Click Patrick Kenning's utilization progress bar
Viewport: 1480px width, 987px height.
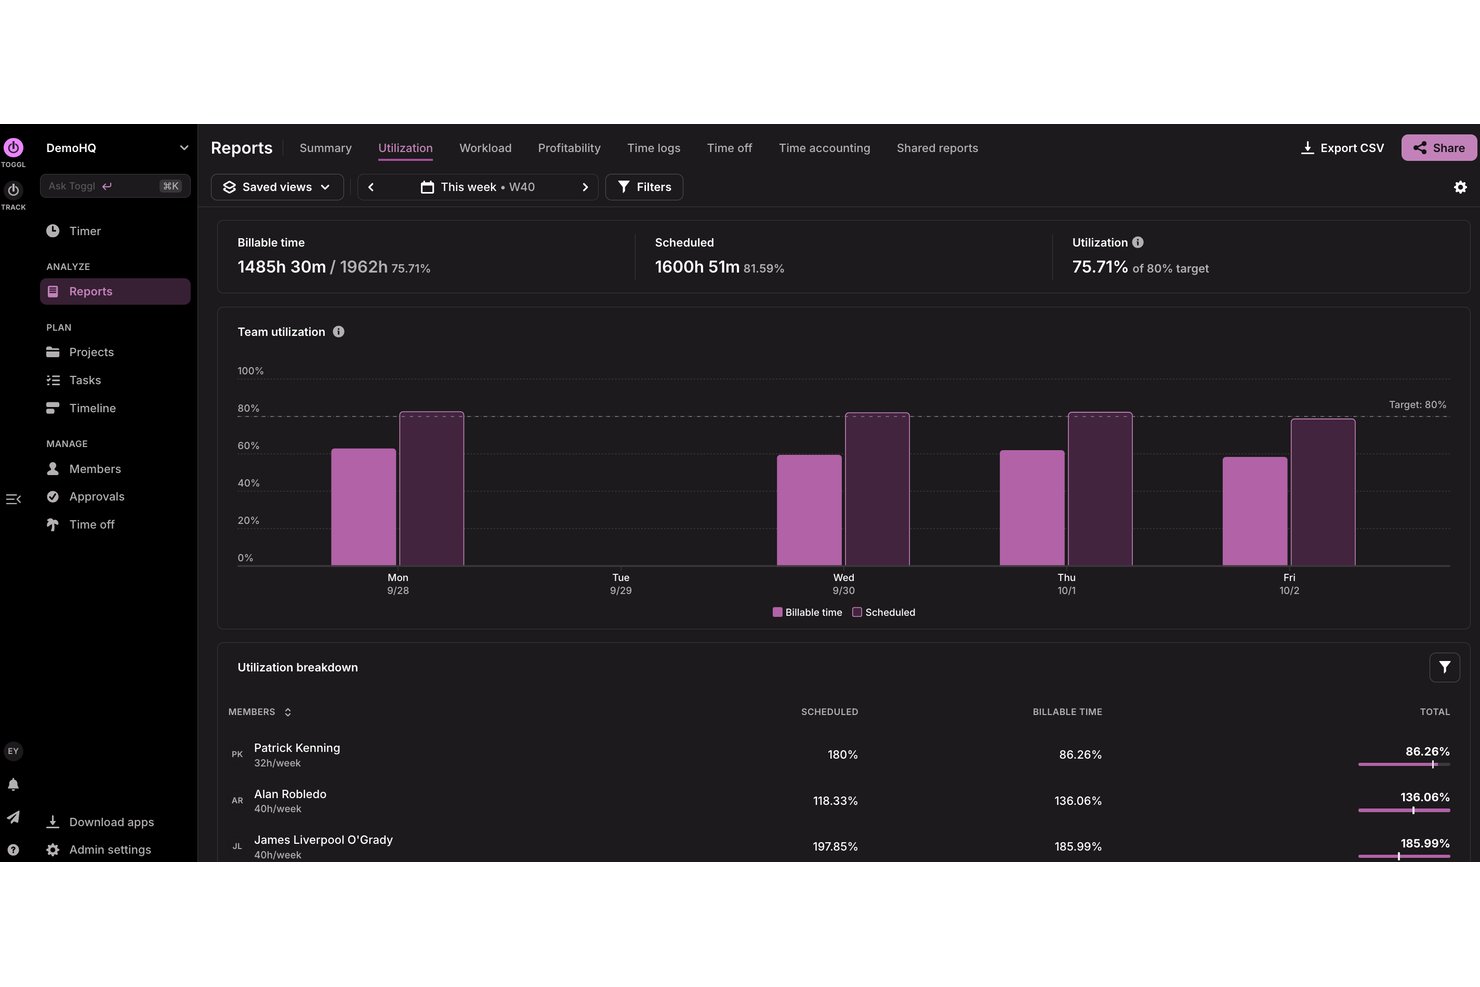click(x=1404, y=764)
